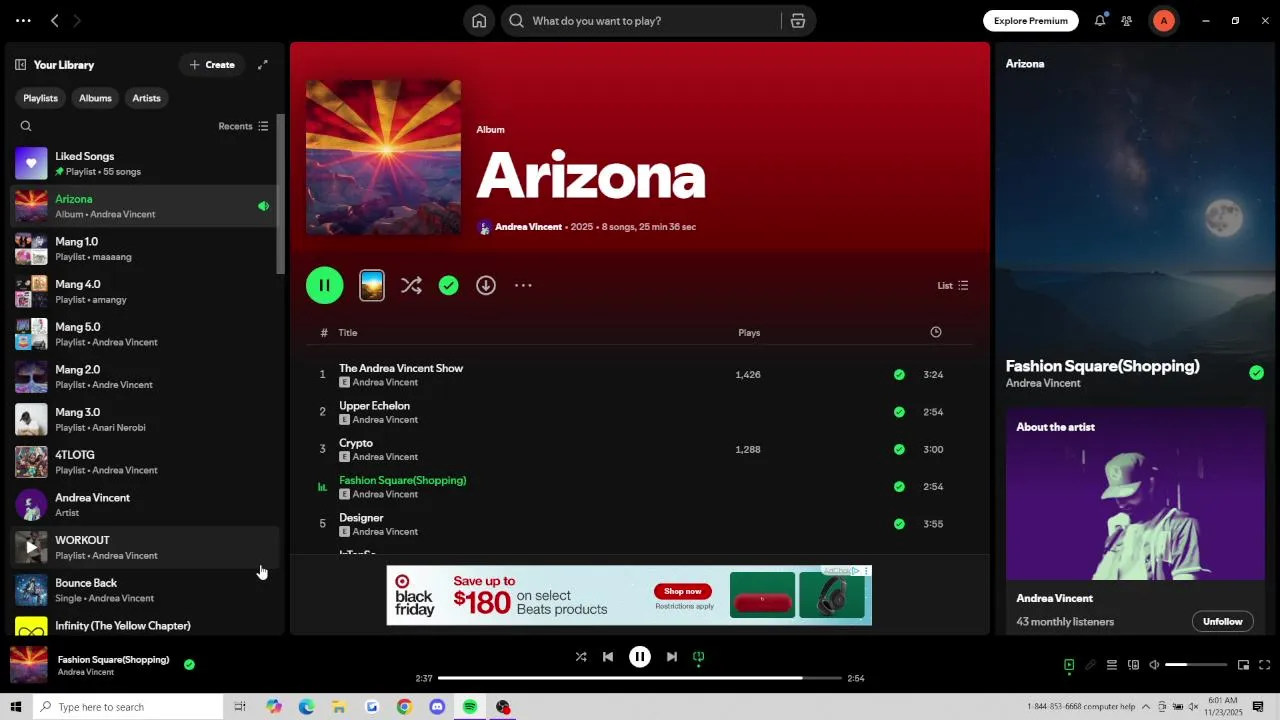
Task: Toggle liked checkmark for Crypto
Action: pos(899,449)
